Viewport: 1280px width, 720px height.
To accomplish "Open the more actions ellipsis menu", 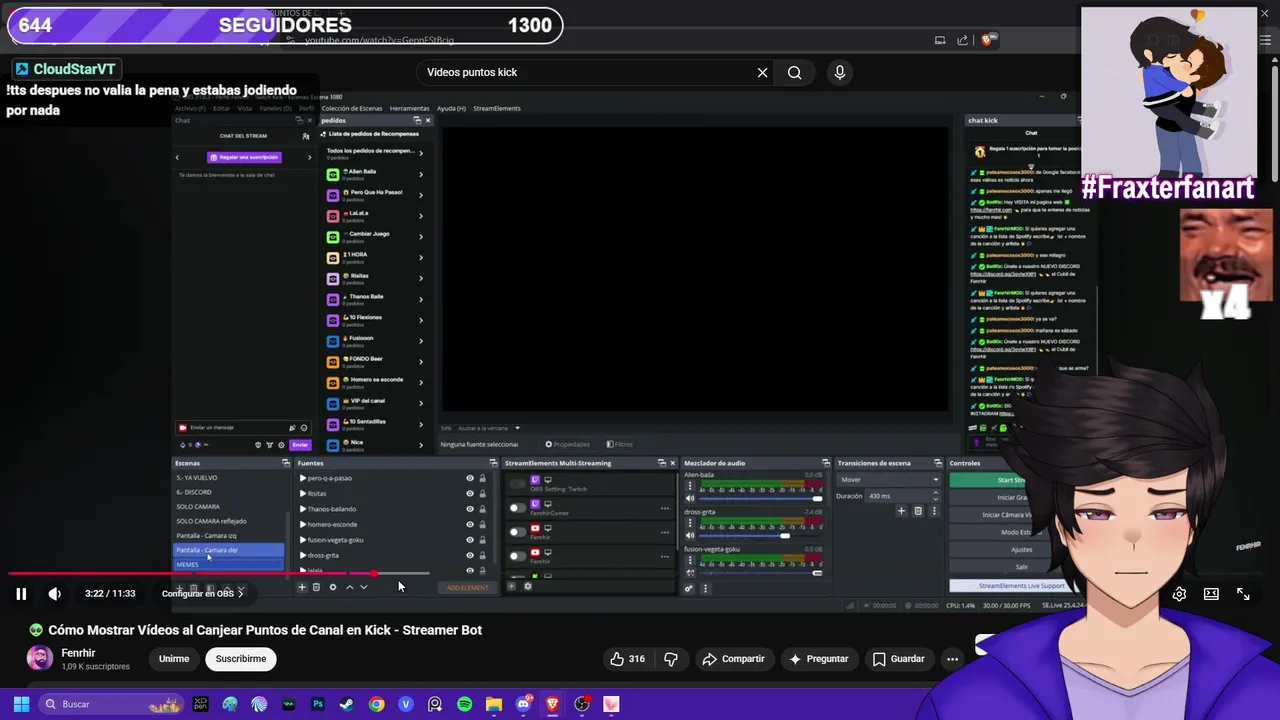I will pyautogui.click(x=952, y=659).
